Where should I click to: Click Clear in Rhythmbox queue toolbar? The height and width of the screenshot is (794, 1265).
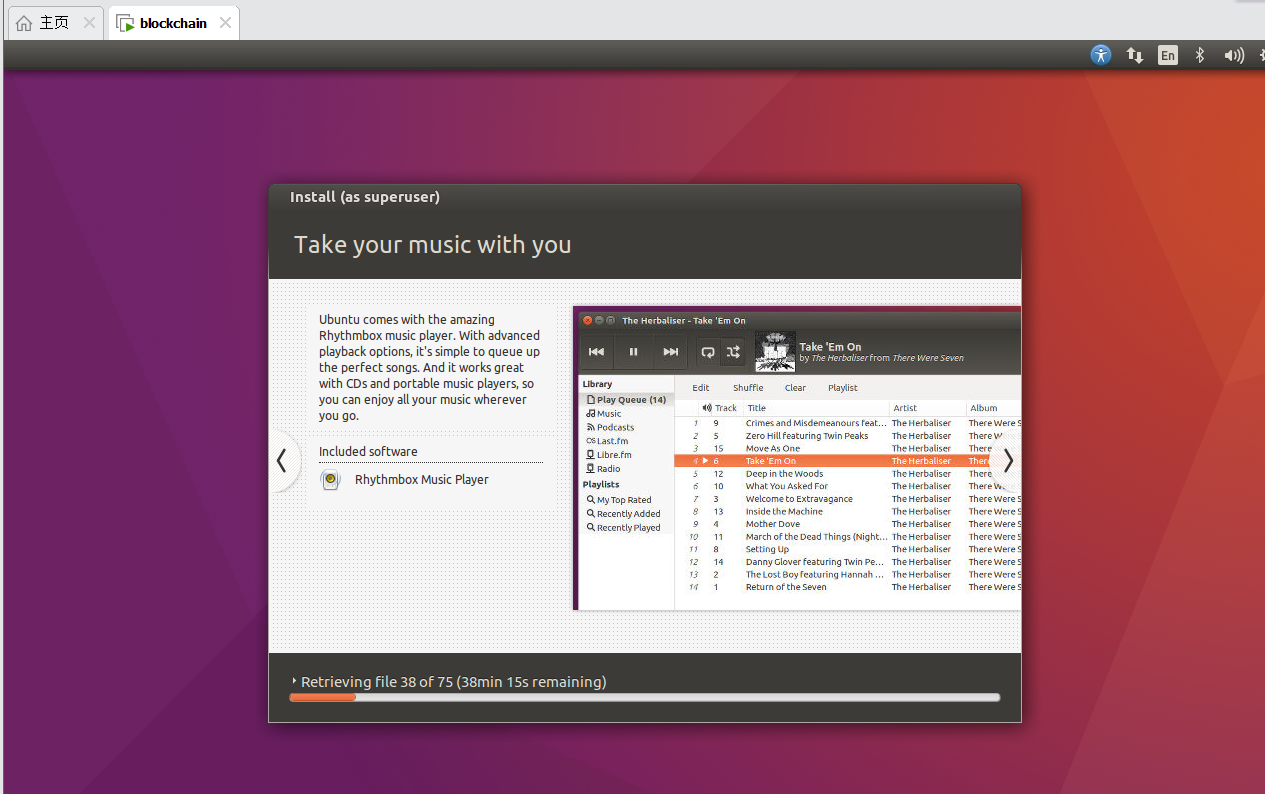pyautogui.click(x=795, y=388)
